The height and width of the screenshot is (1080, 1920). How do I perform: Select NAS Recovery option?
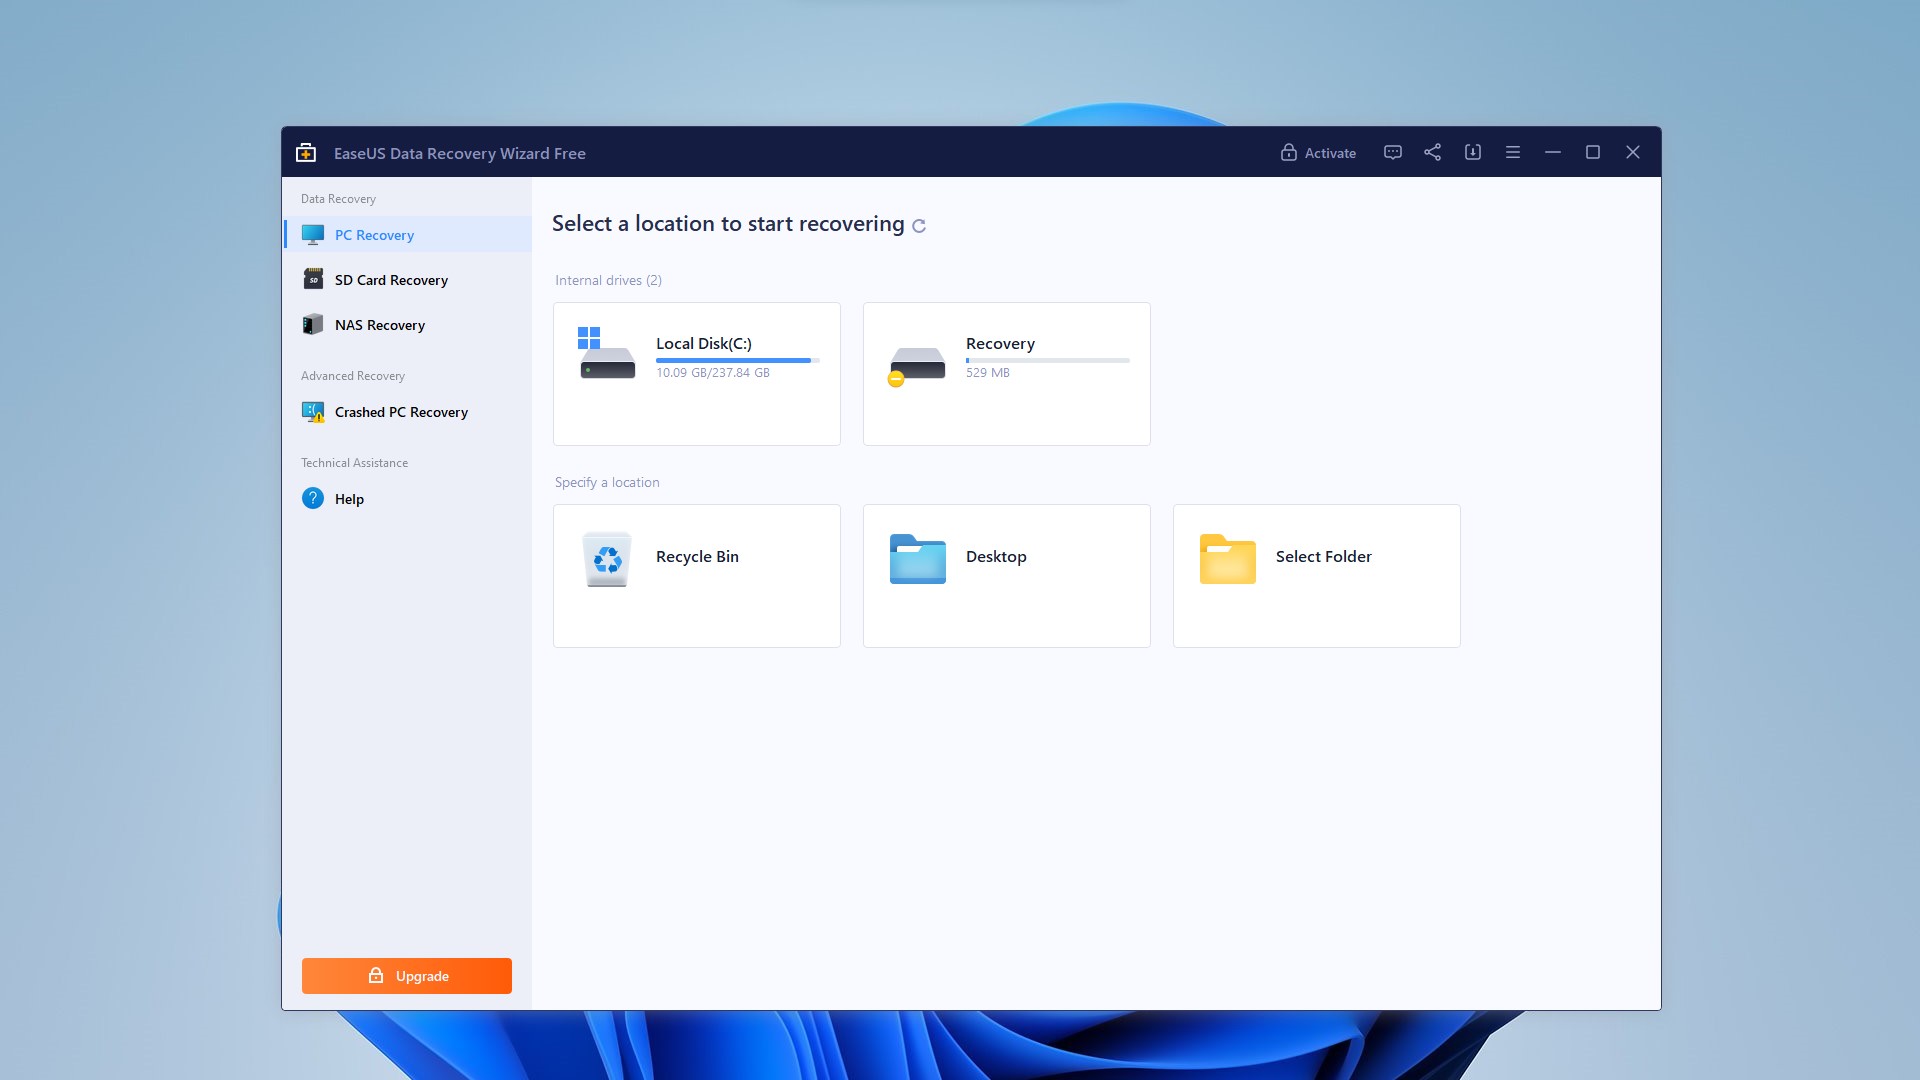(x=378, y=324)
